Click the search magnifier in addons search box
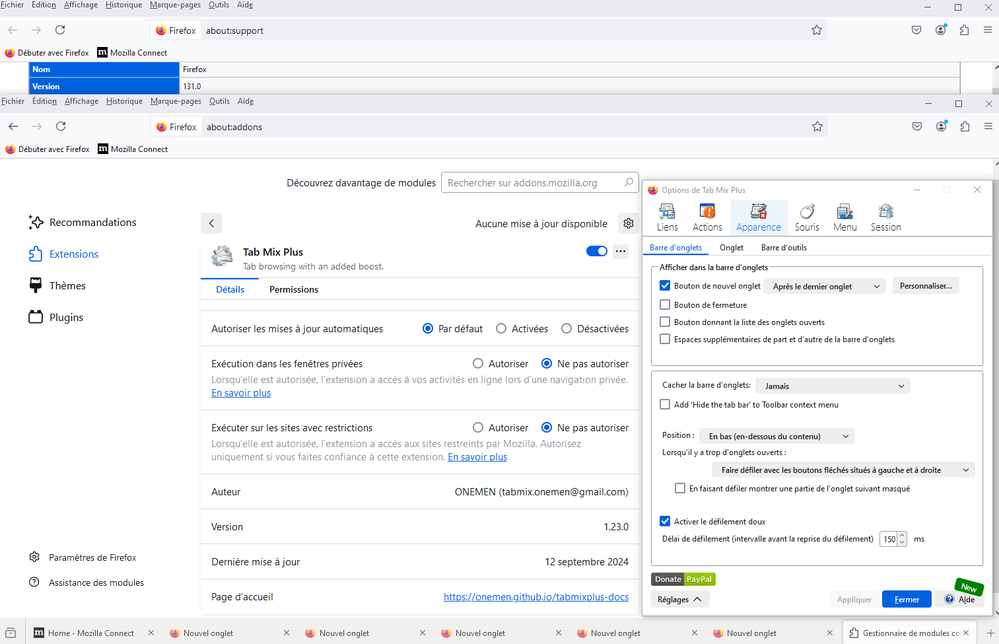 (629, 182)
